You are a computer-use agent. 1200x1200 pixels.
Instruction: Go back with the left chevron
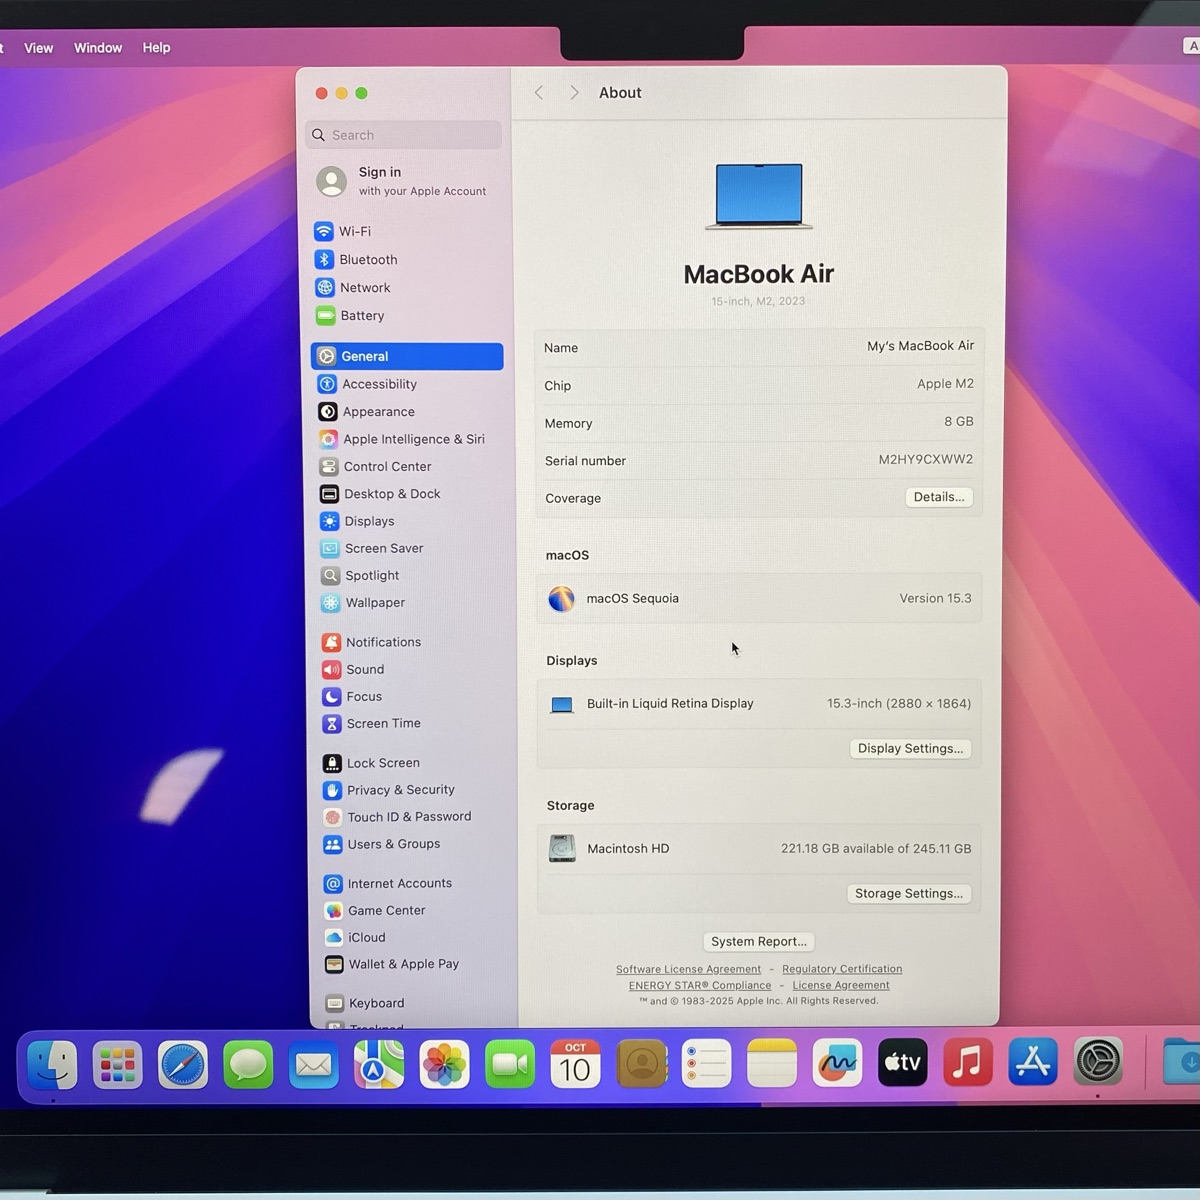pyautogui.click(x=539, y=92)
